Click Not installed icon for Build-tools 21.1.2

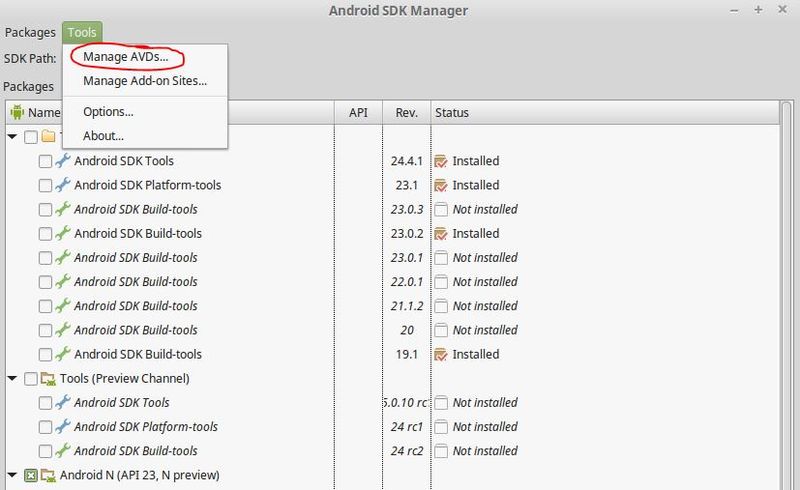click(441, 306)
